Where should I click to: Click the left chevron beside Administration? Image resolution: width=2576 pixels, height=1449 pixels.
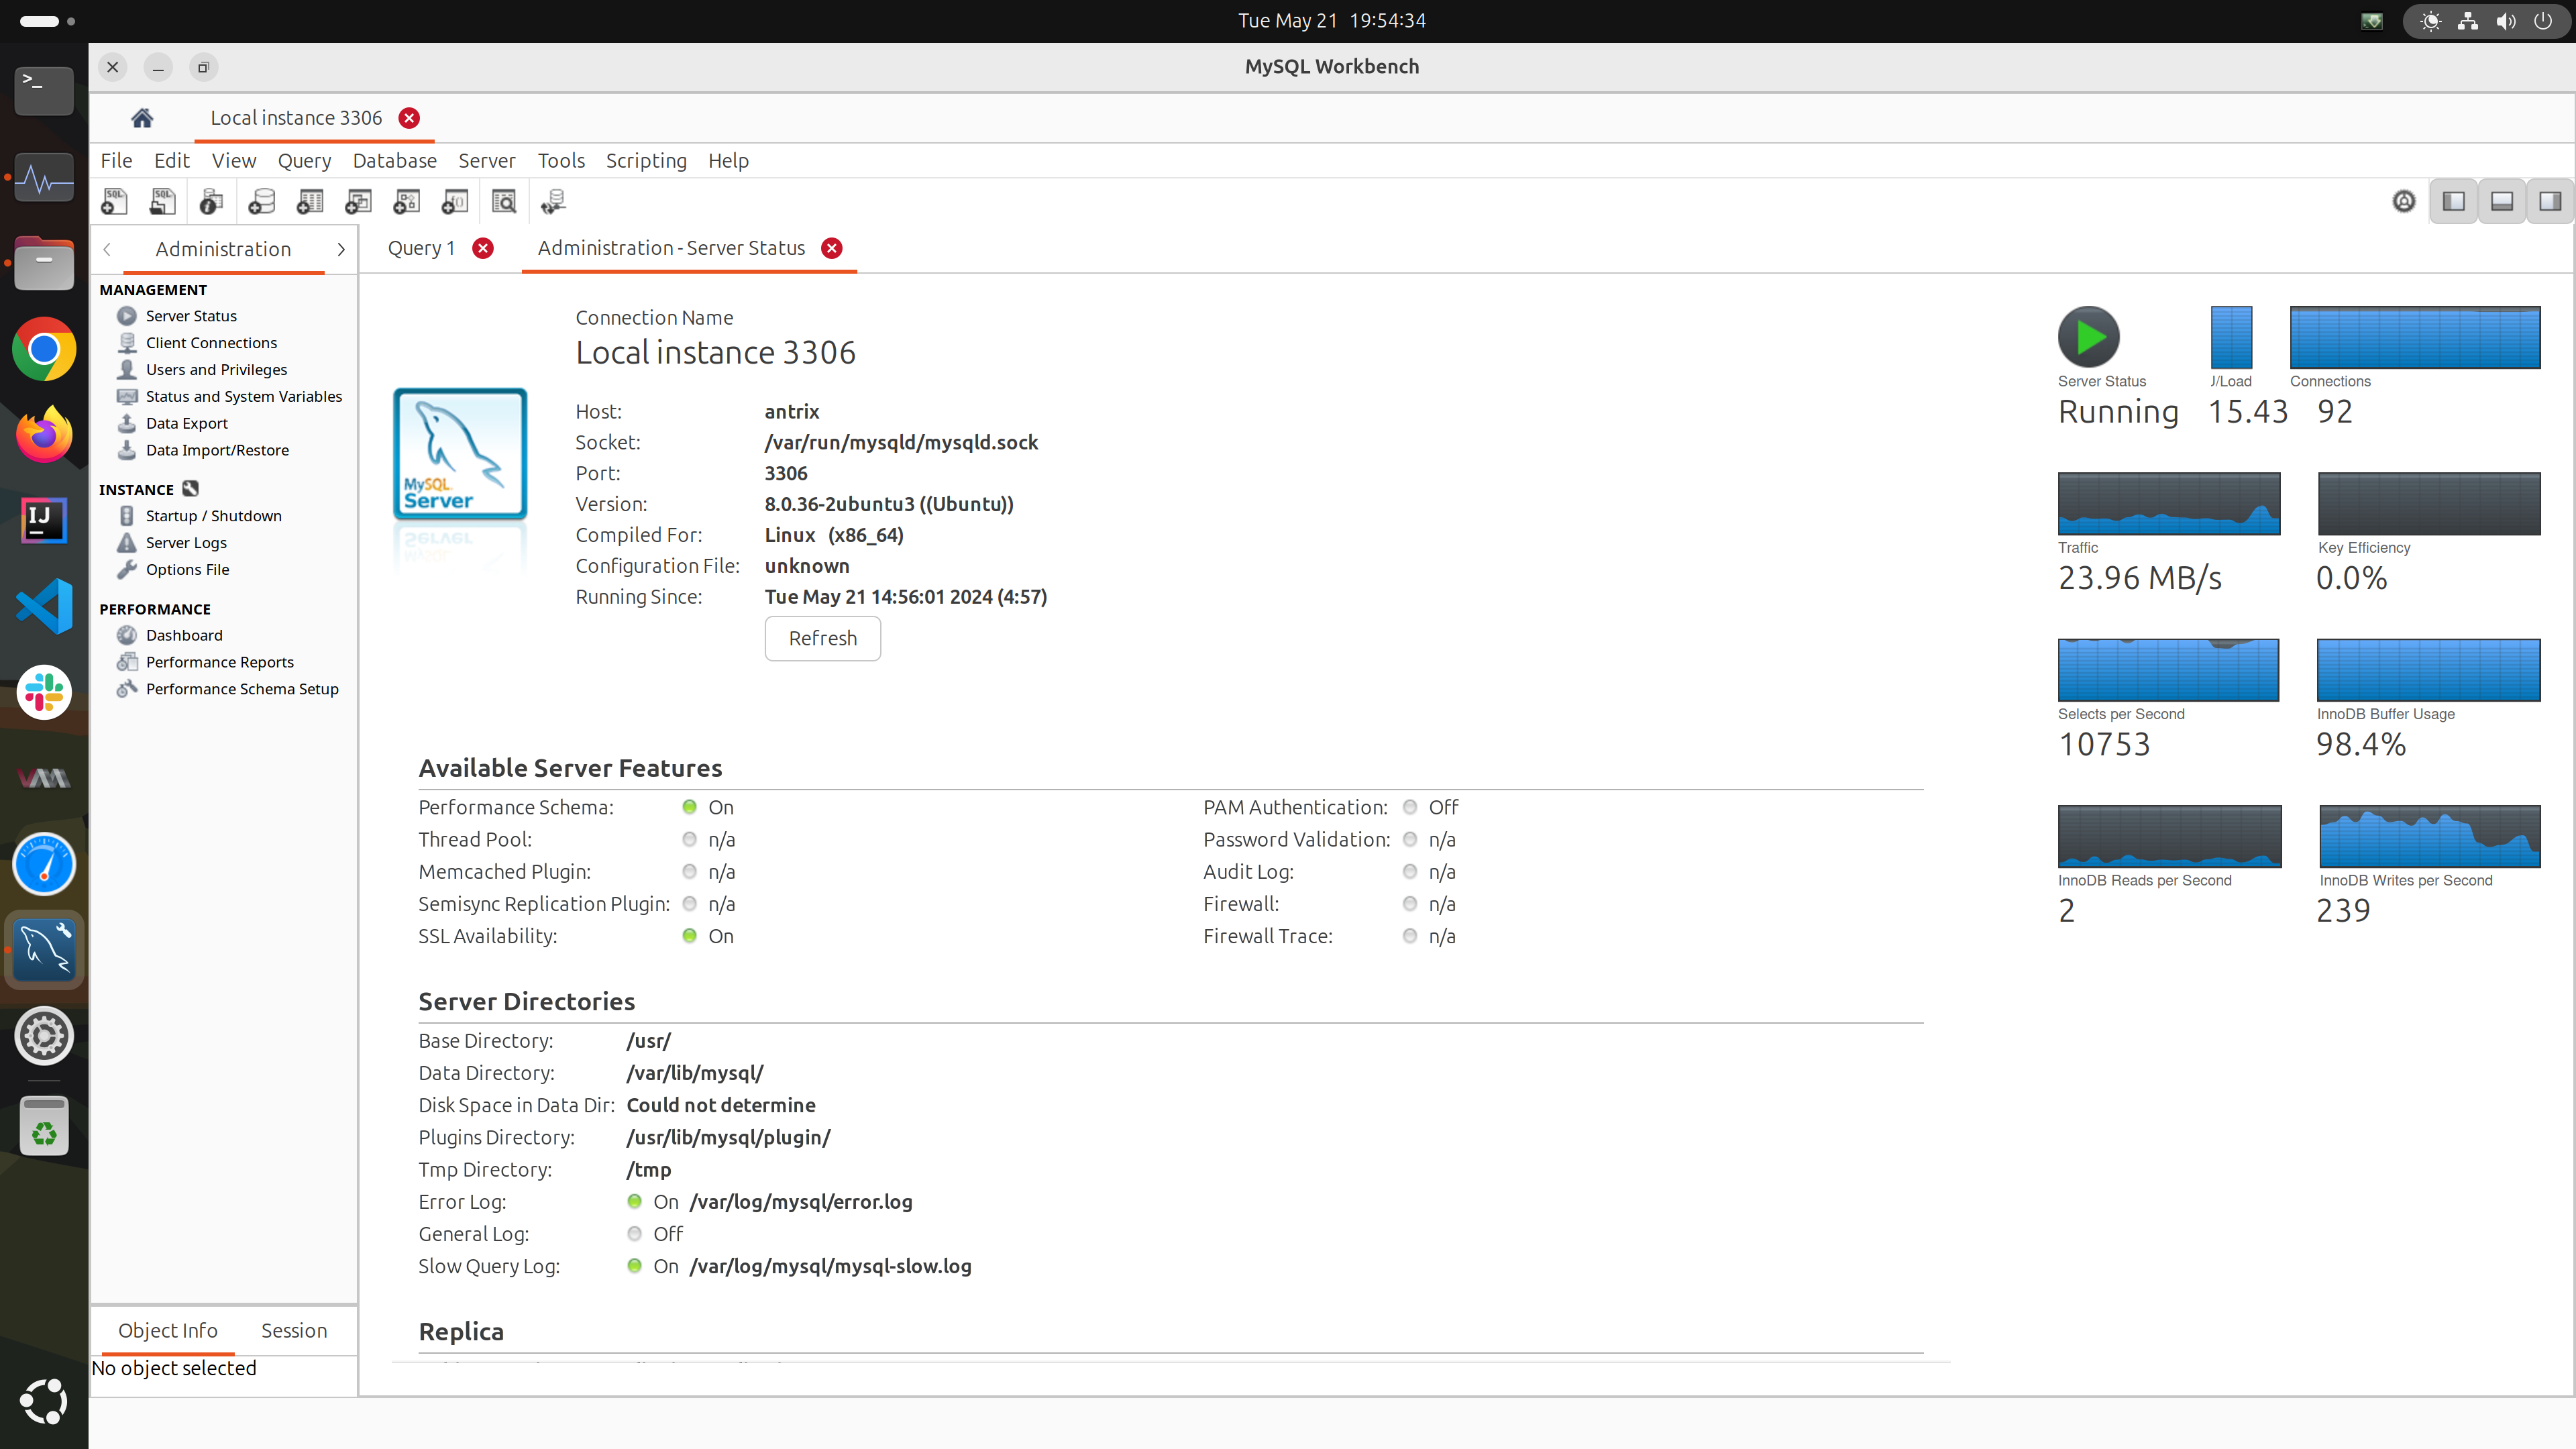click(107, 249)
